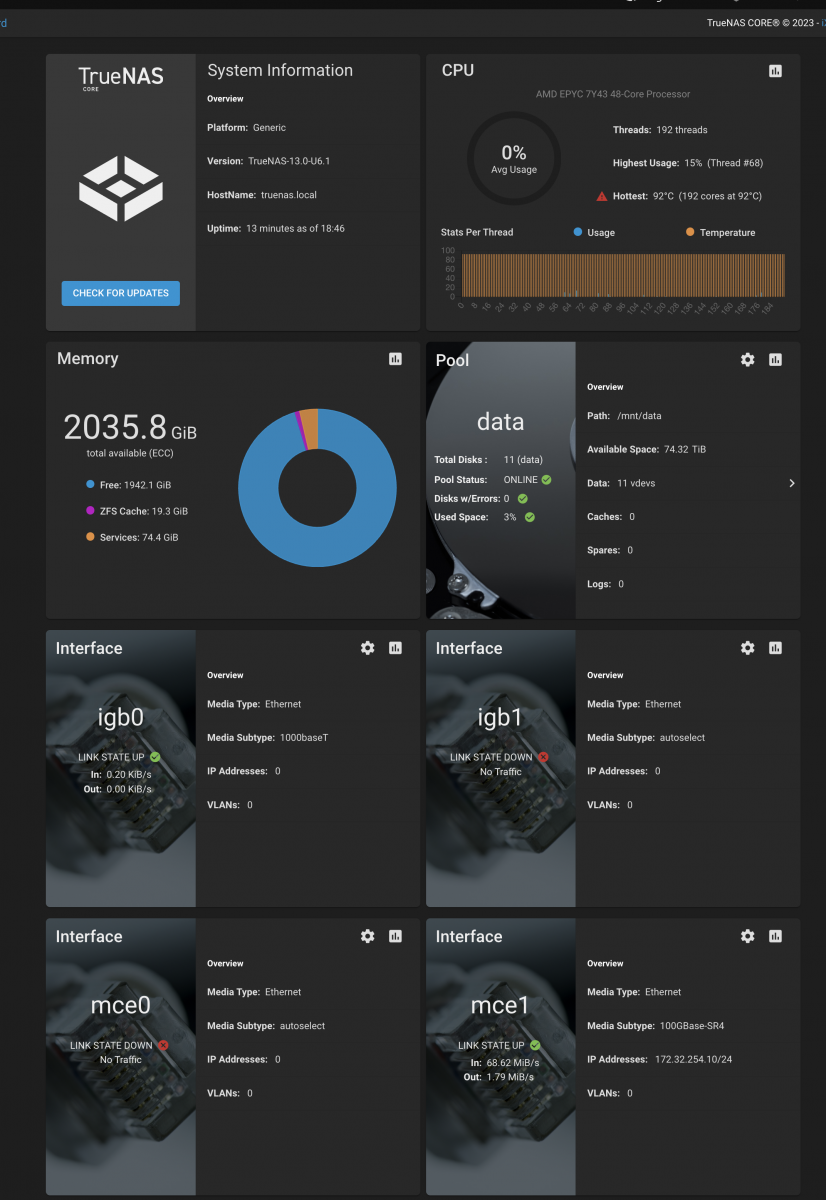The image size is (826, 1200).
Task: Click the orange Temperature legend dot
Action: pos(690,232)
